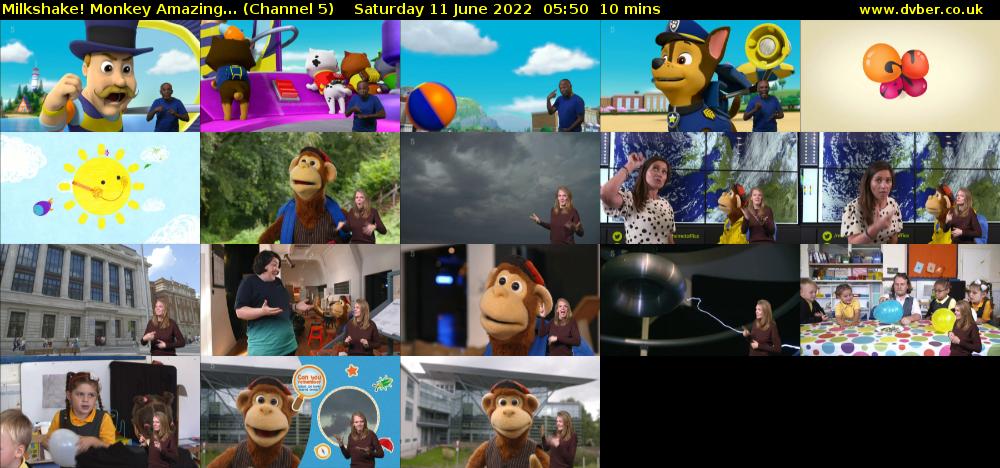Image resolution: width=1000 pixels, height=468 pixels.
Task: Open thumbnail of weather presenter facing the camera
Action: 900,188
